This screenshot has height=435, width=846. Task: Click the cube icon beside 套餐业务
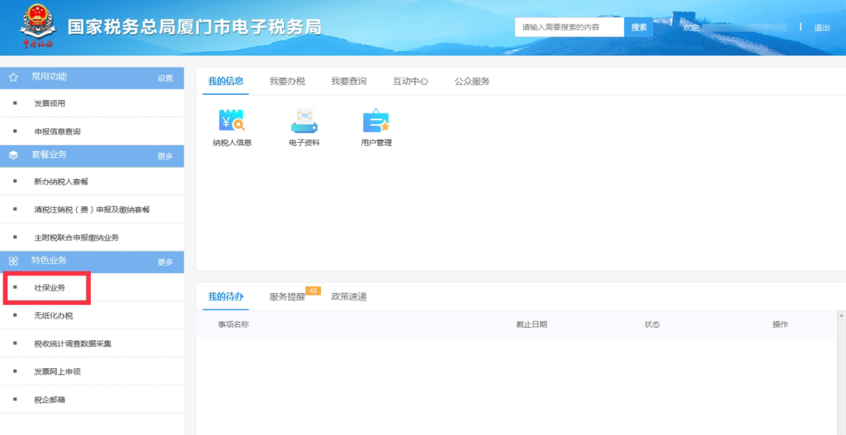pos(13,155)
